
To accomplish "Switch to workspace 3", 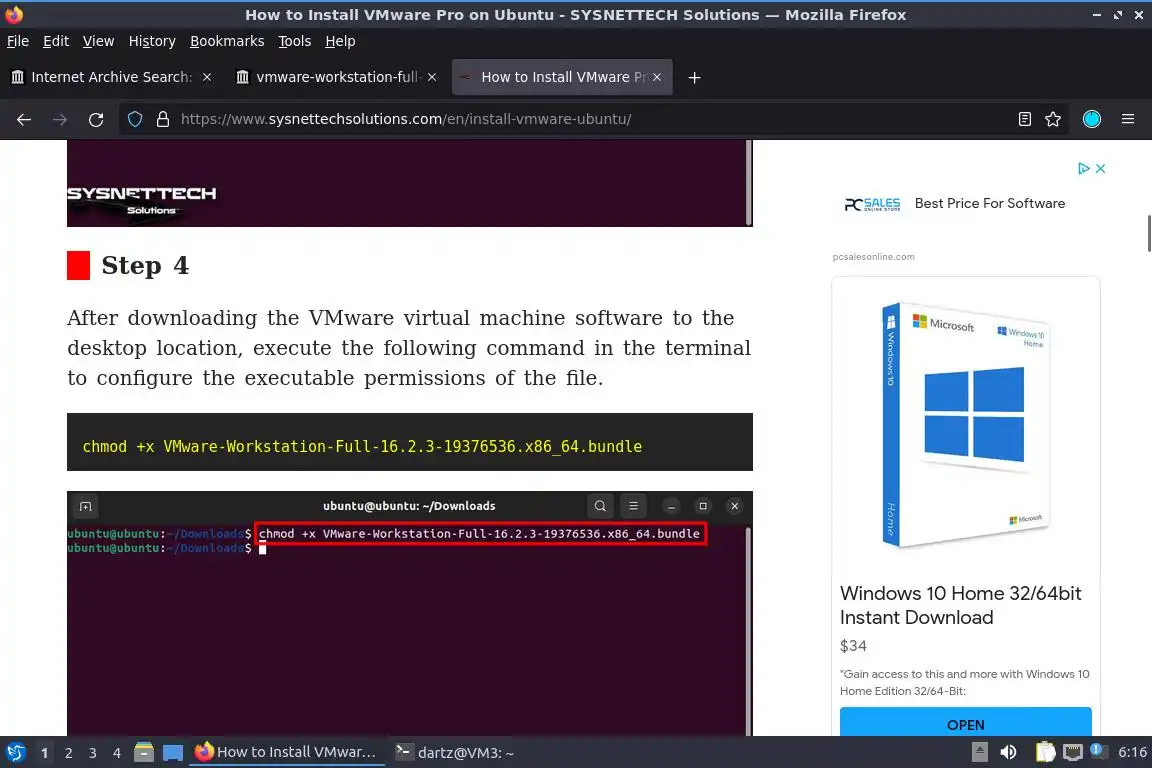I will click(x=93, y=753).
